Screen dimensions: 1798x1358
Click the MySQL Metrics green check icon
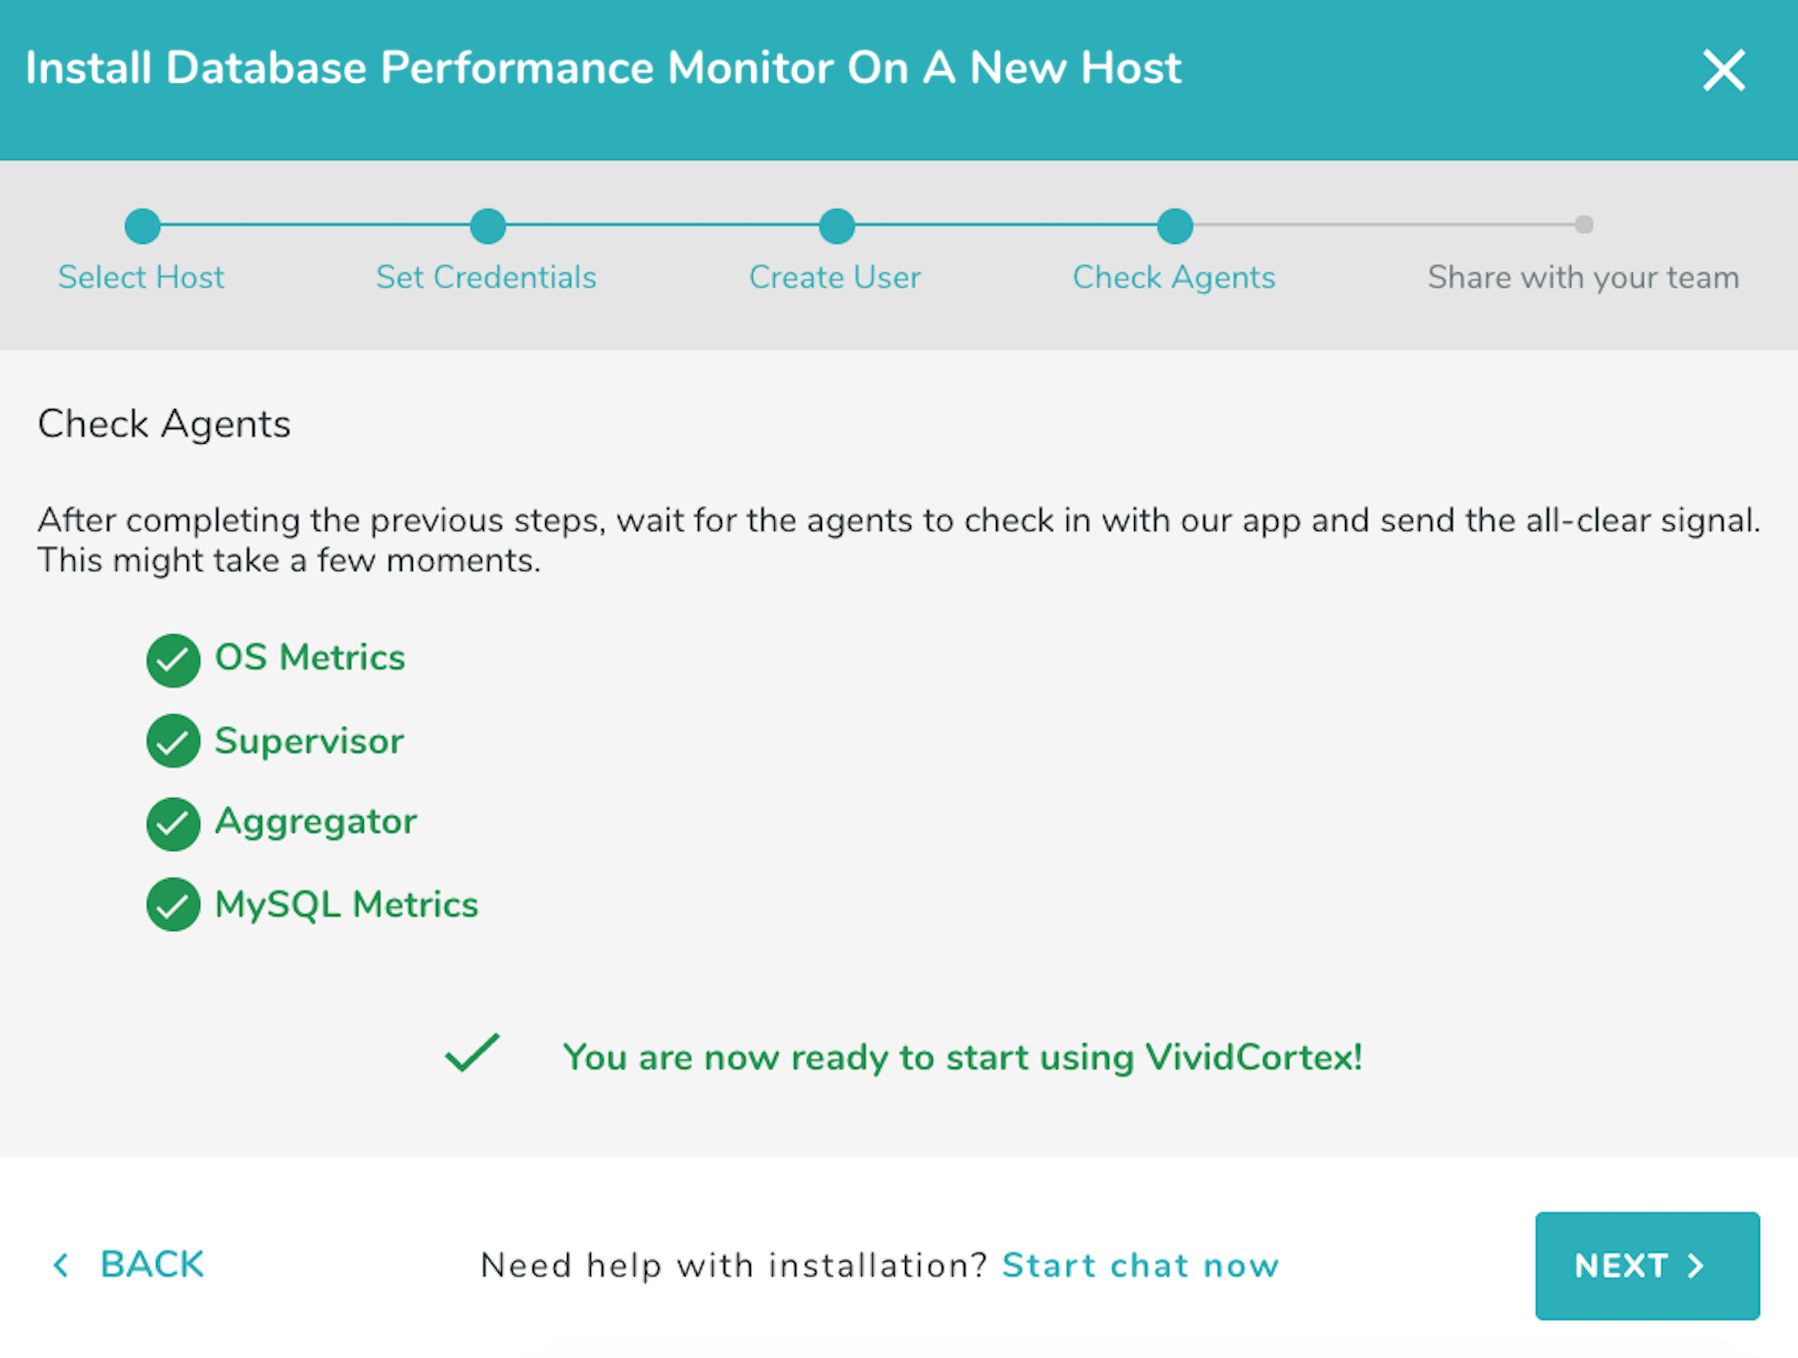[x=173, y=905]
